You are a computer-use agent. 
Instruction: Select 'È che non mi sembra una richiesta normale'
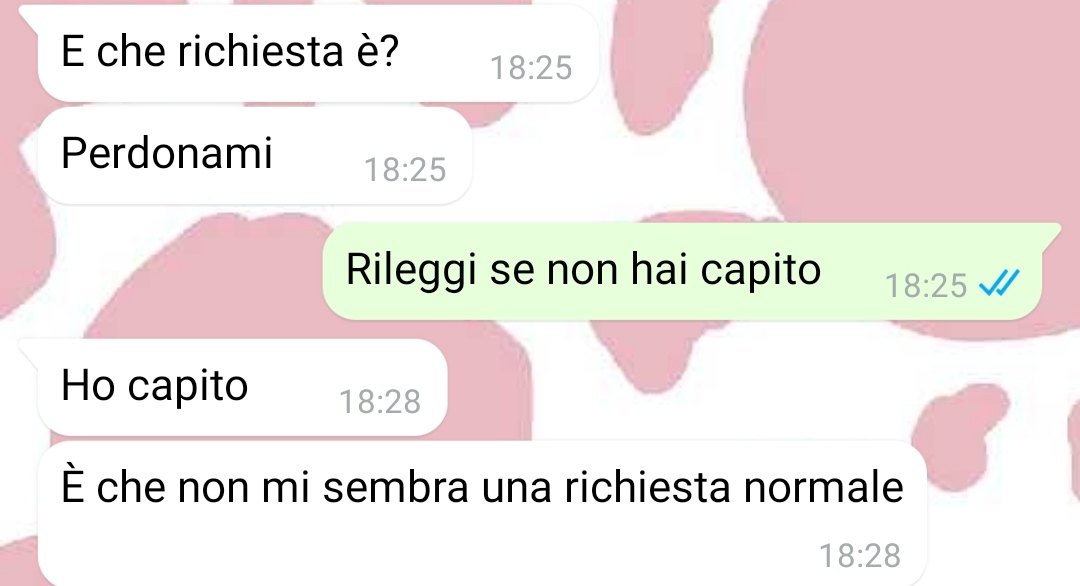click(482, 486)
